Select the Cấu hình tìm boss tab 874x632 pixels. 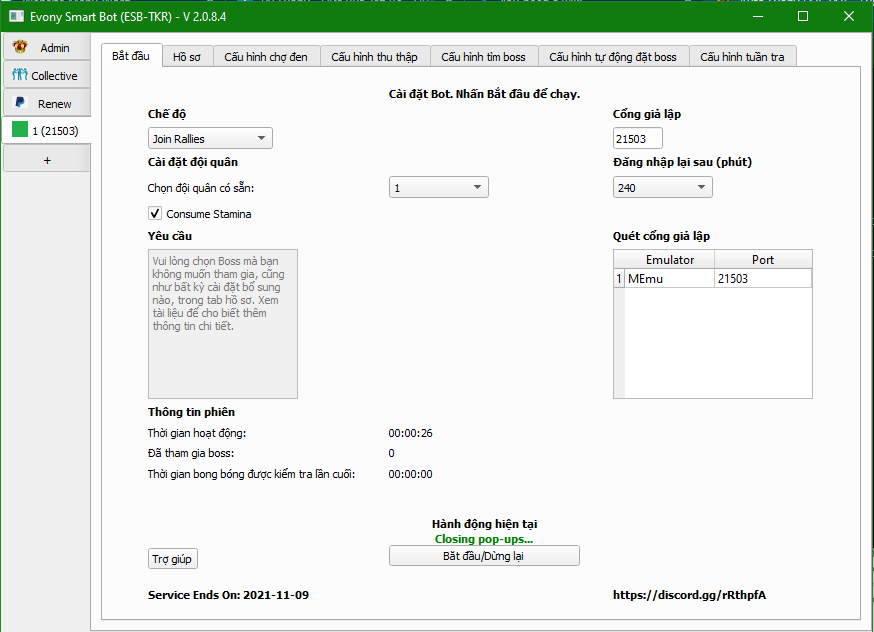click(483, 57)
